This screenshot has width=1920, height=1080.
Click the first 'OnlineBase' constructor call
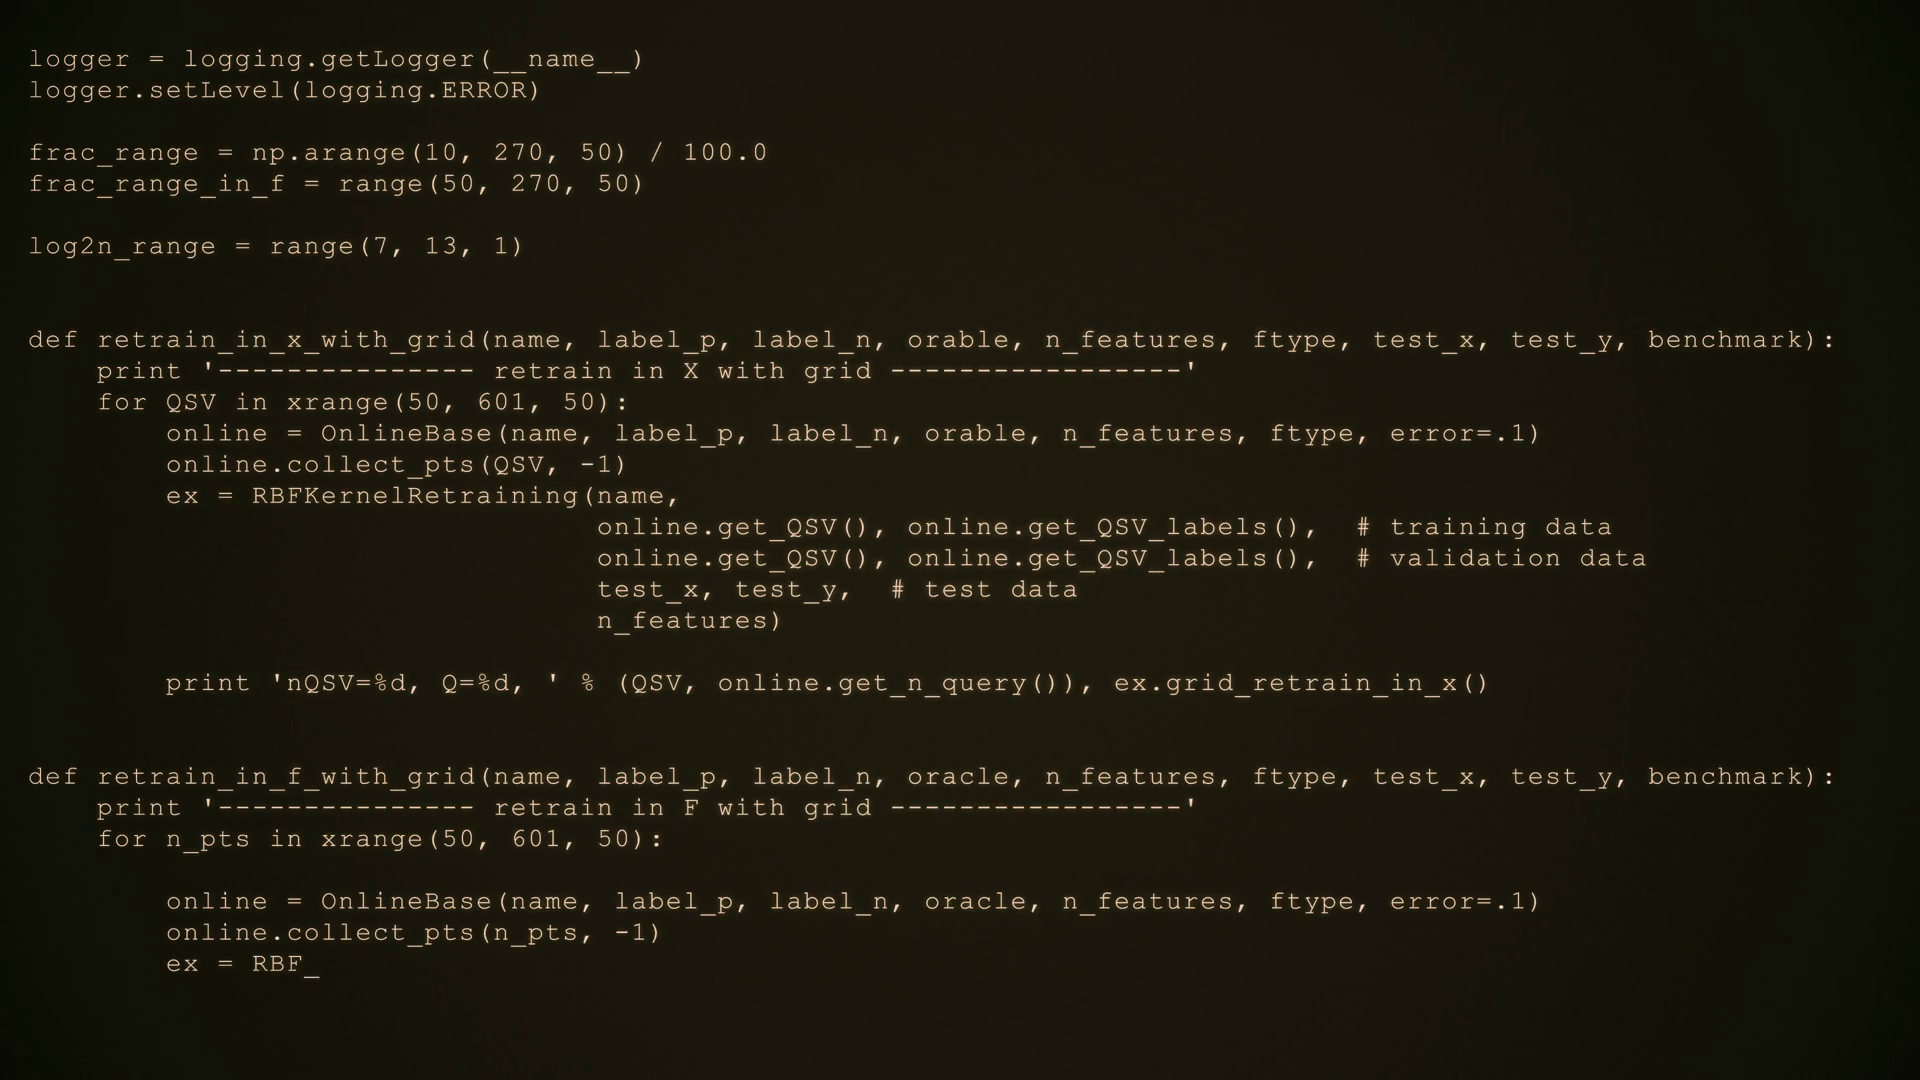tap(406, 434)
